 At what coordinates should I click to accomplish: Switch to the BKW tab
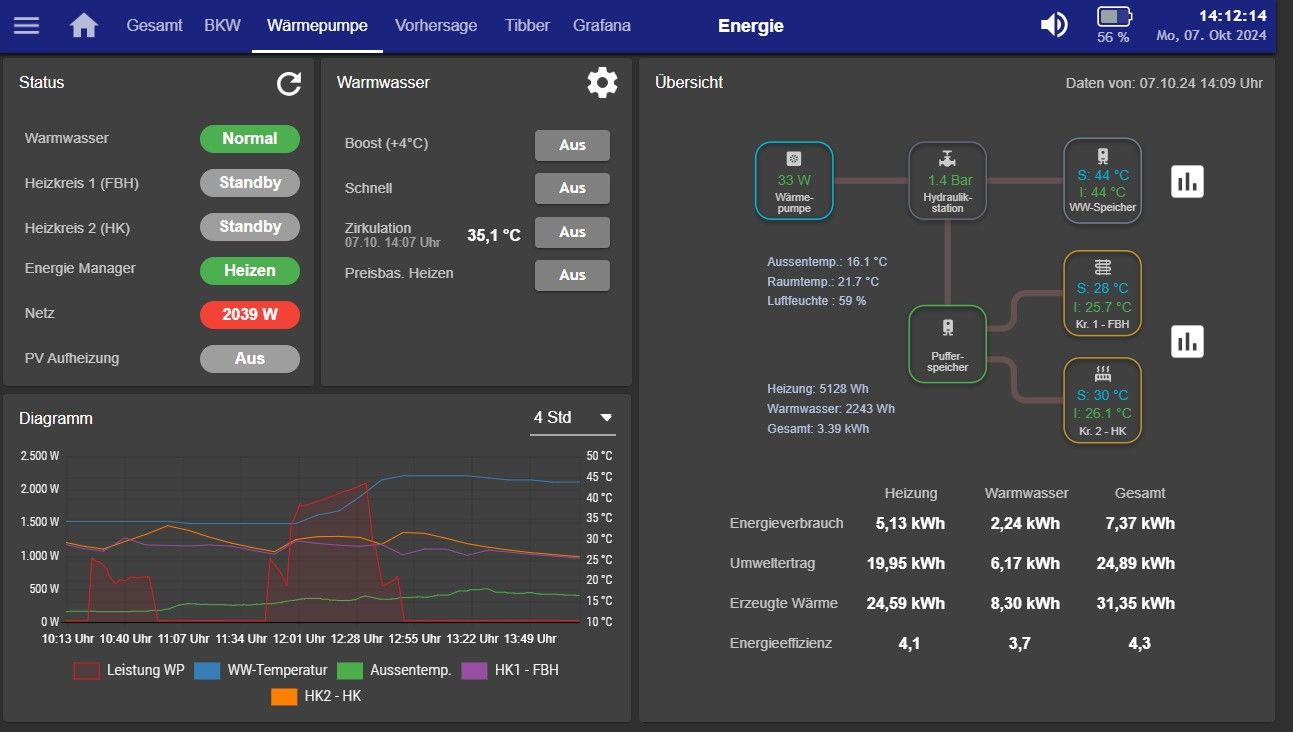pos(222,26)
